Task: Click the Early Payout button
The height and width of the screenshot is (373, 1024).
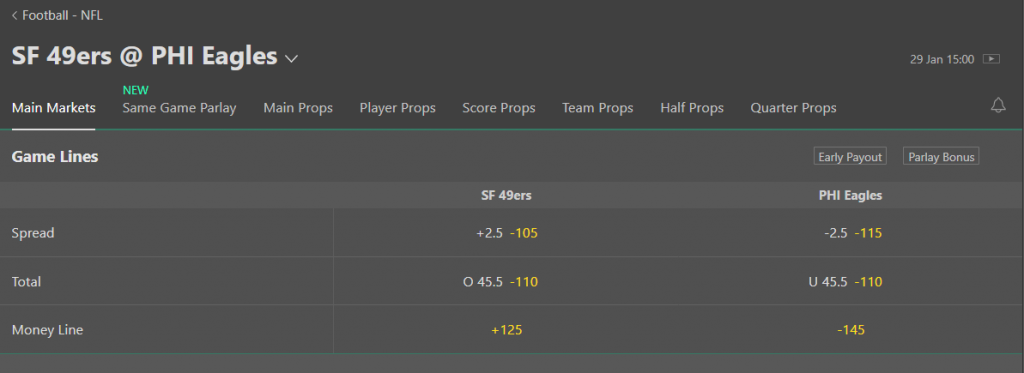Action: tap(850, 157)
